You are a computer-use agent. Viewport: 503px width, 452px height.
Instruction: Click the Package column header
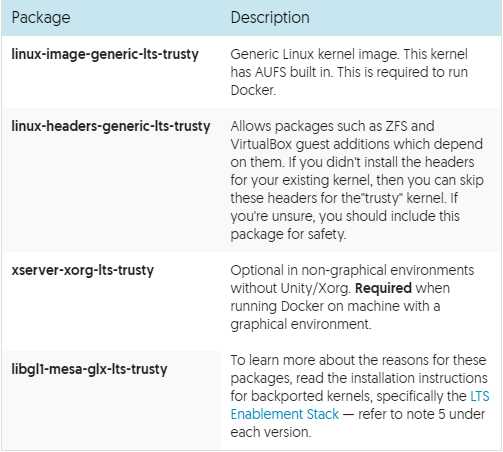click(x=41, y=18)
